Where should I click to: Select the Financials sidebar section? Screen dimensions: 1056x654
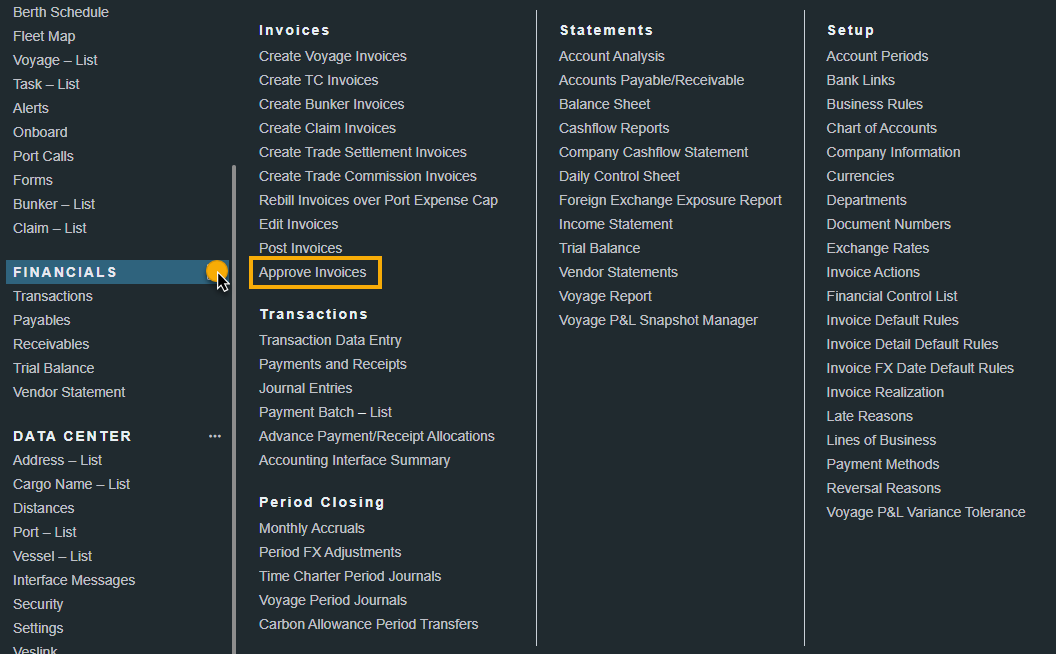click(65, 272)
